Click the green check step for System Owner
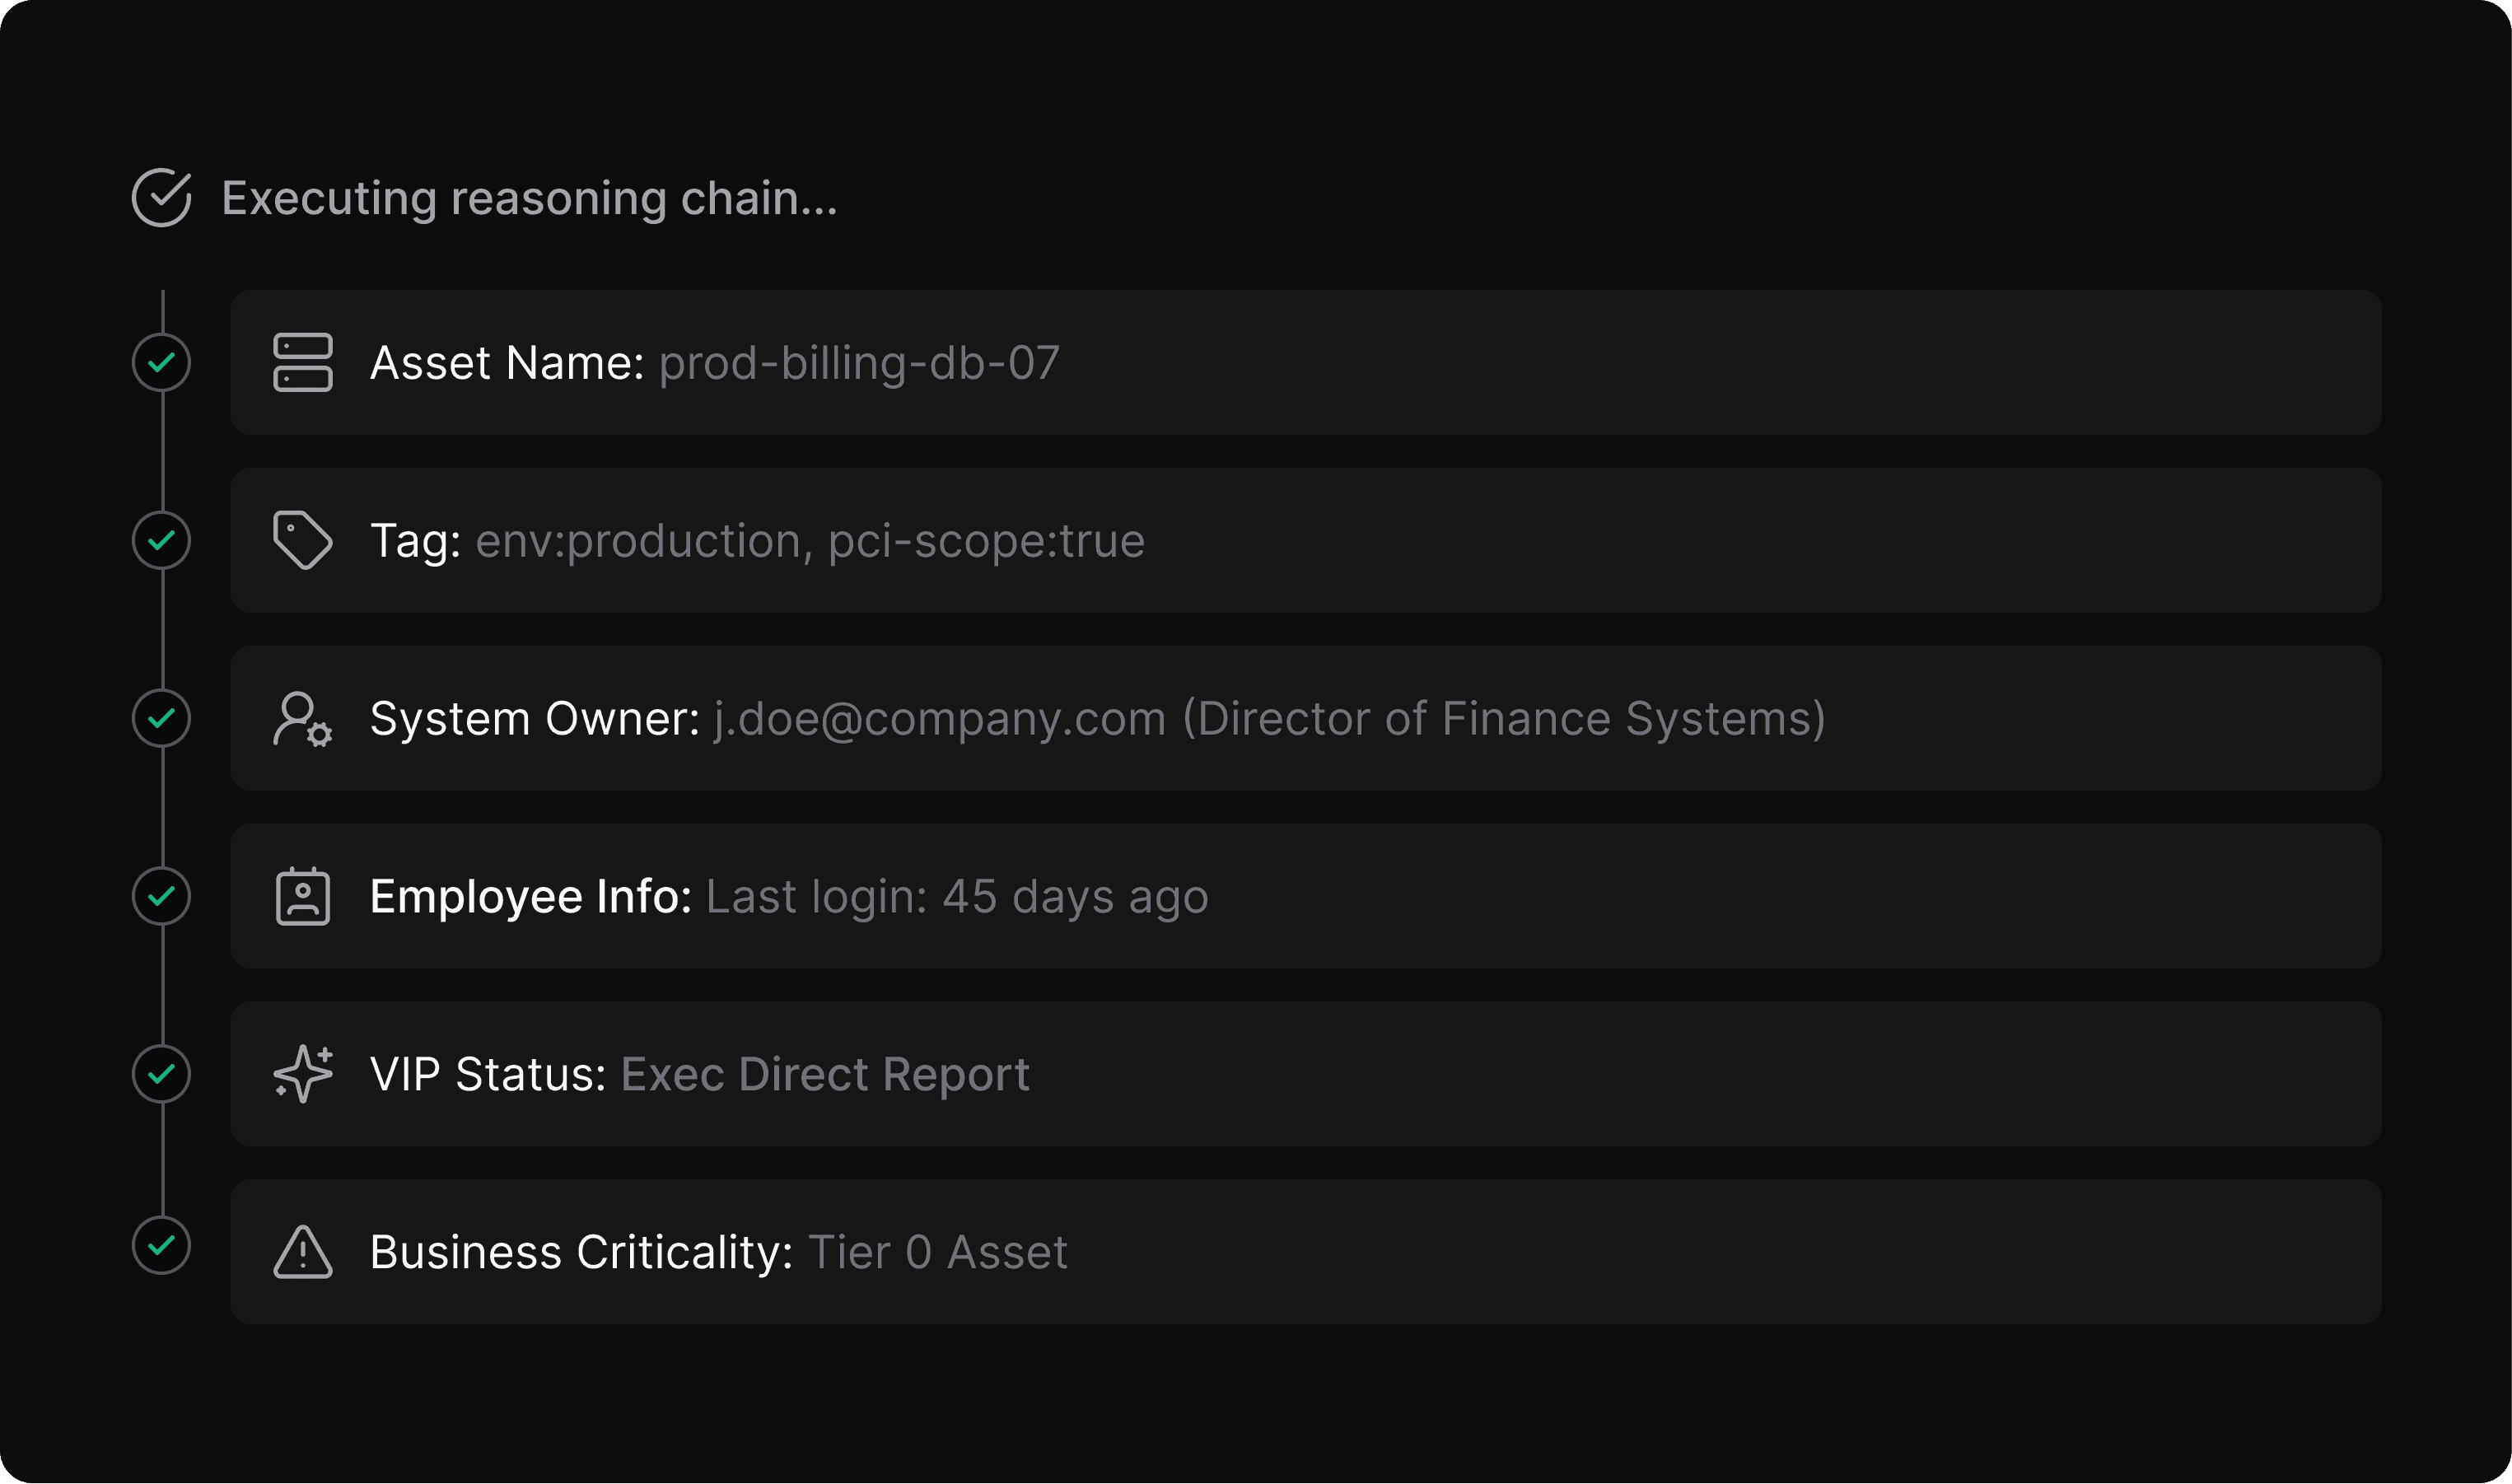The height and width of the screenshot is (1484, 2512). (162, 718)
